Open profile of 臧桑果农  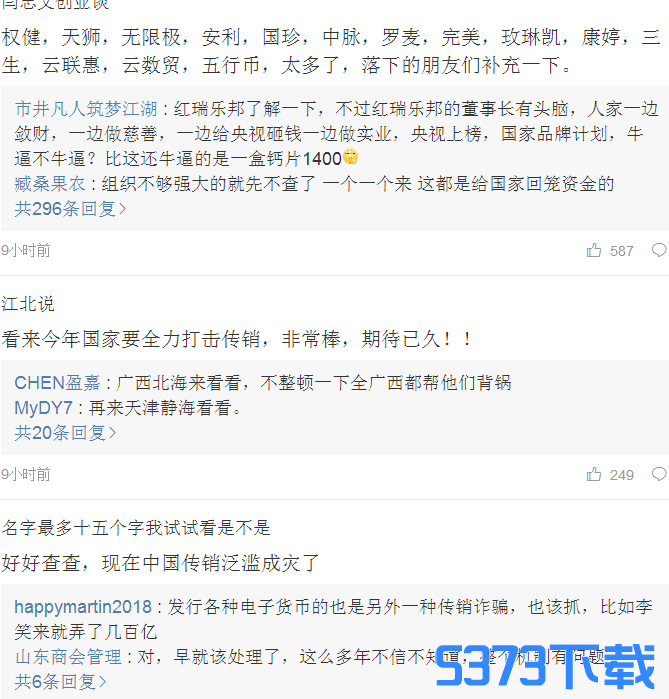49,184
